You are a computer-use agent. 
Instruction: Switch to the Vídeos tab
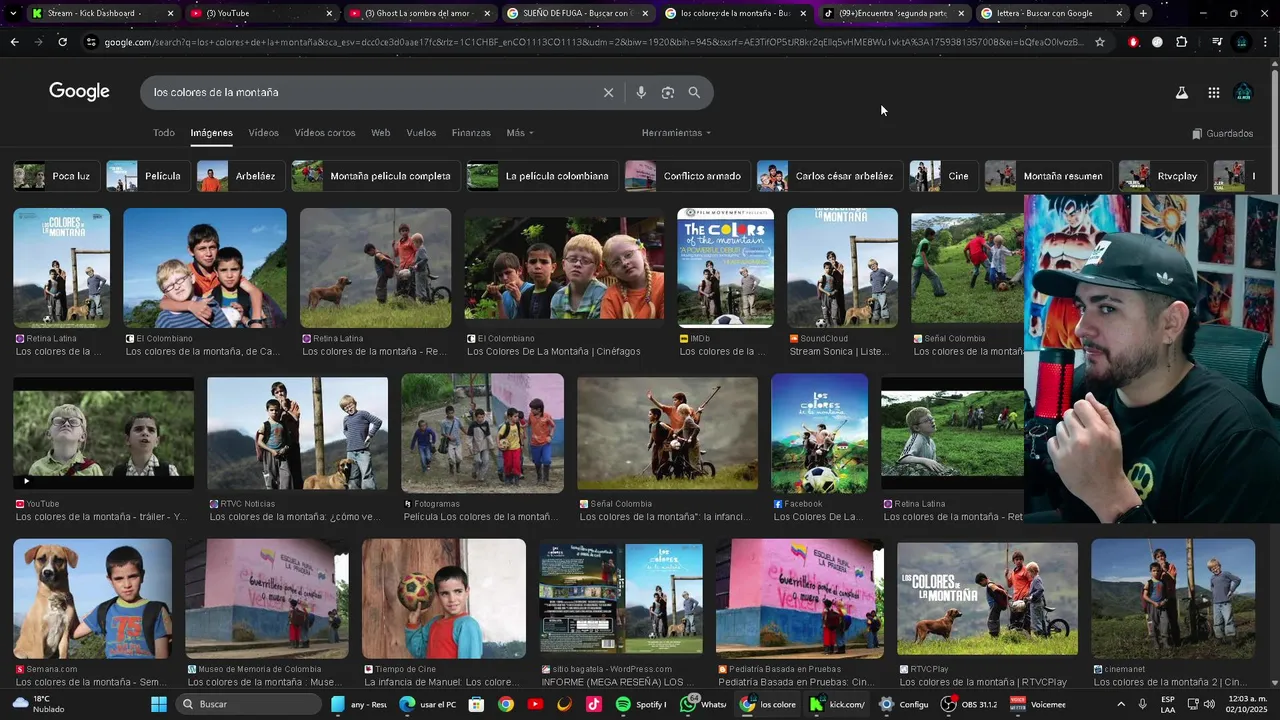coord(264,133)
